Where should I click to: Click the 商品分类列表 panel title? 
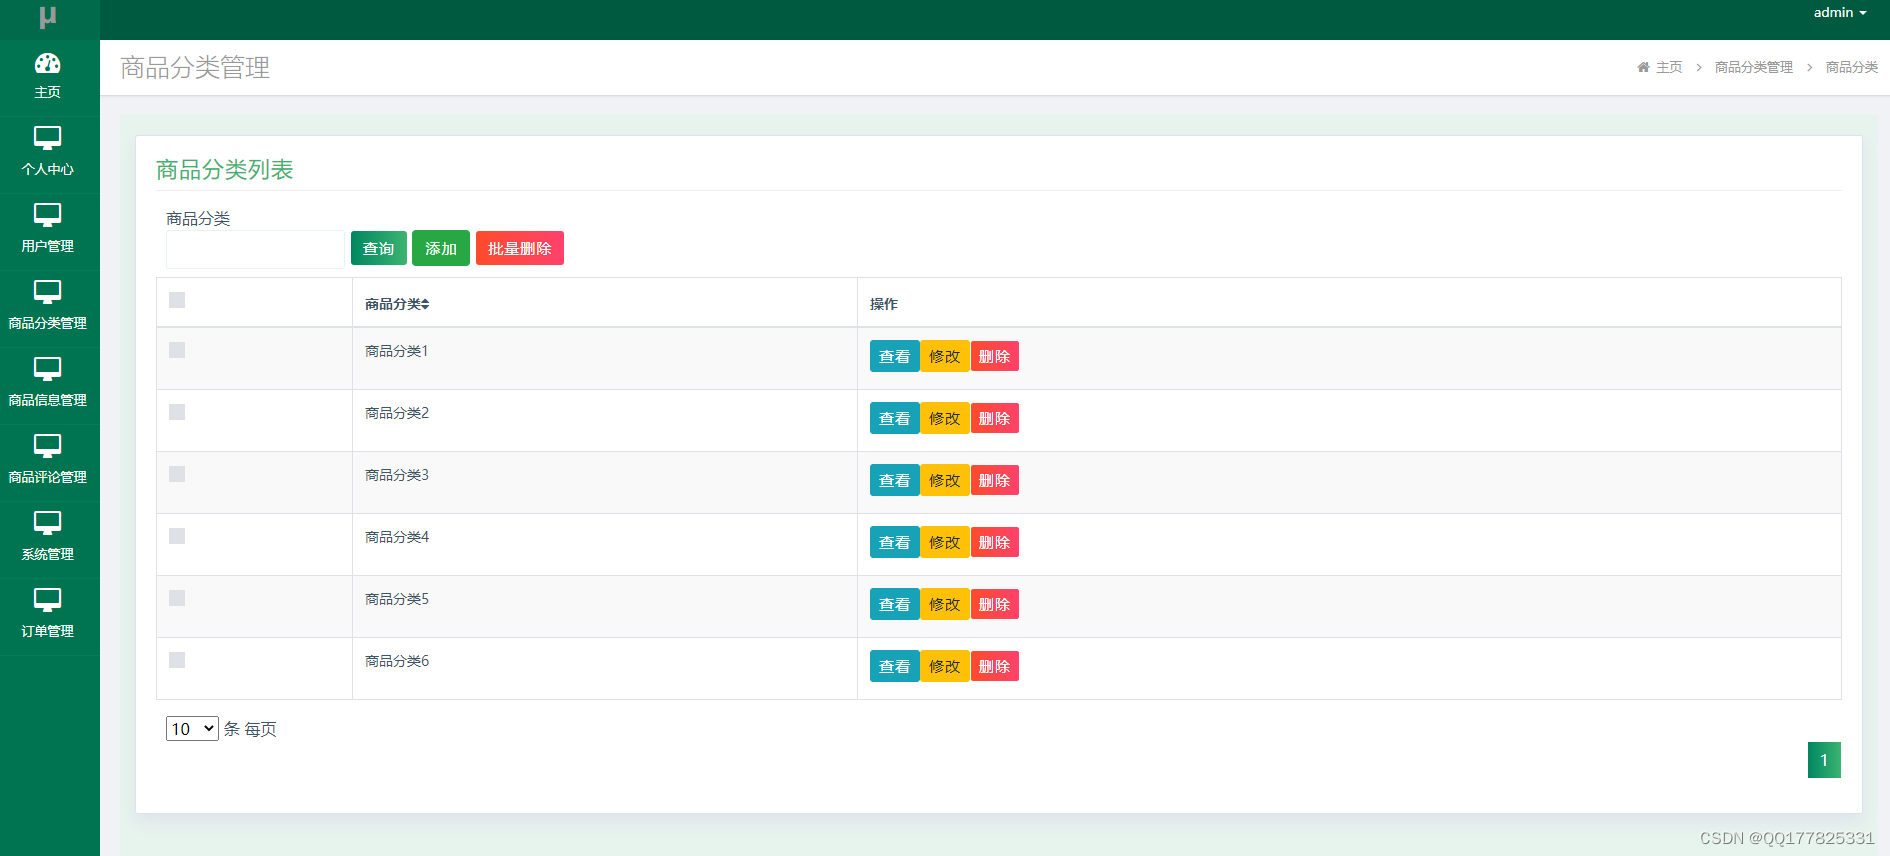pyautogui.click(x=225, y=170)
